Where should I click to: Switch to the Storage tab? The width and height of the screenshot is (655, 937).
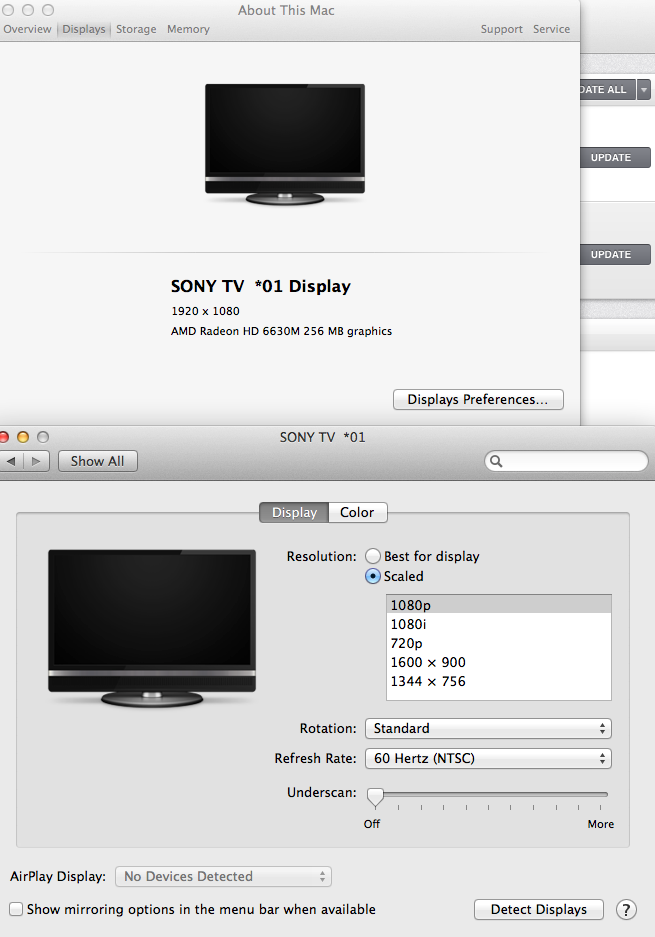(x=136, y=29)
